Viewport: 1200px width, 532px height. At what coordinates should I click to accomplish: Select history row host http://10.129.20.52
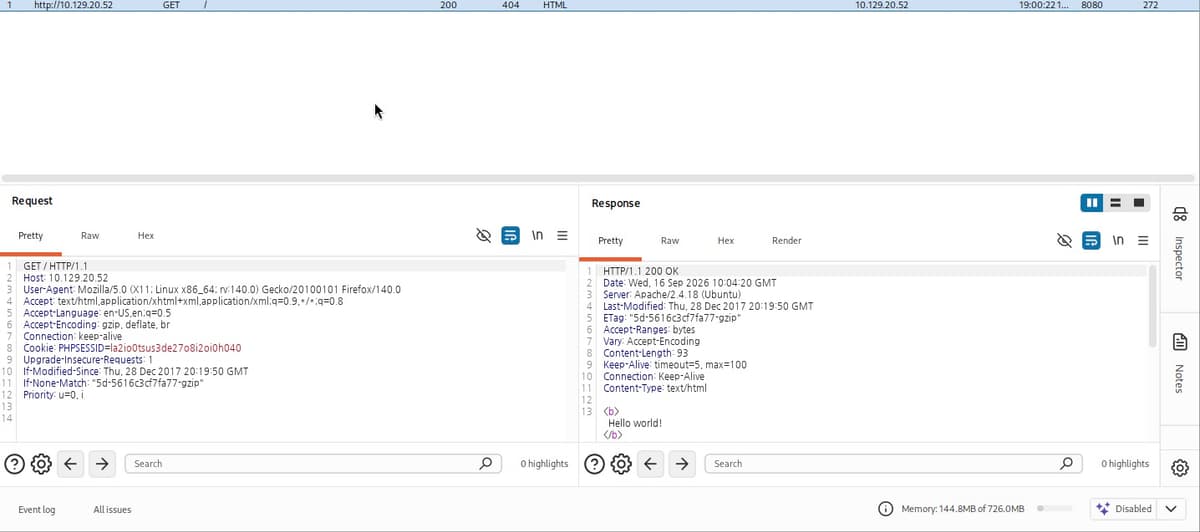(73, 5)
